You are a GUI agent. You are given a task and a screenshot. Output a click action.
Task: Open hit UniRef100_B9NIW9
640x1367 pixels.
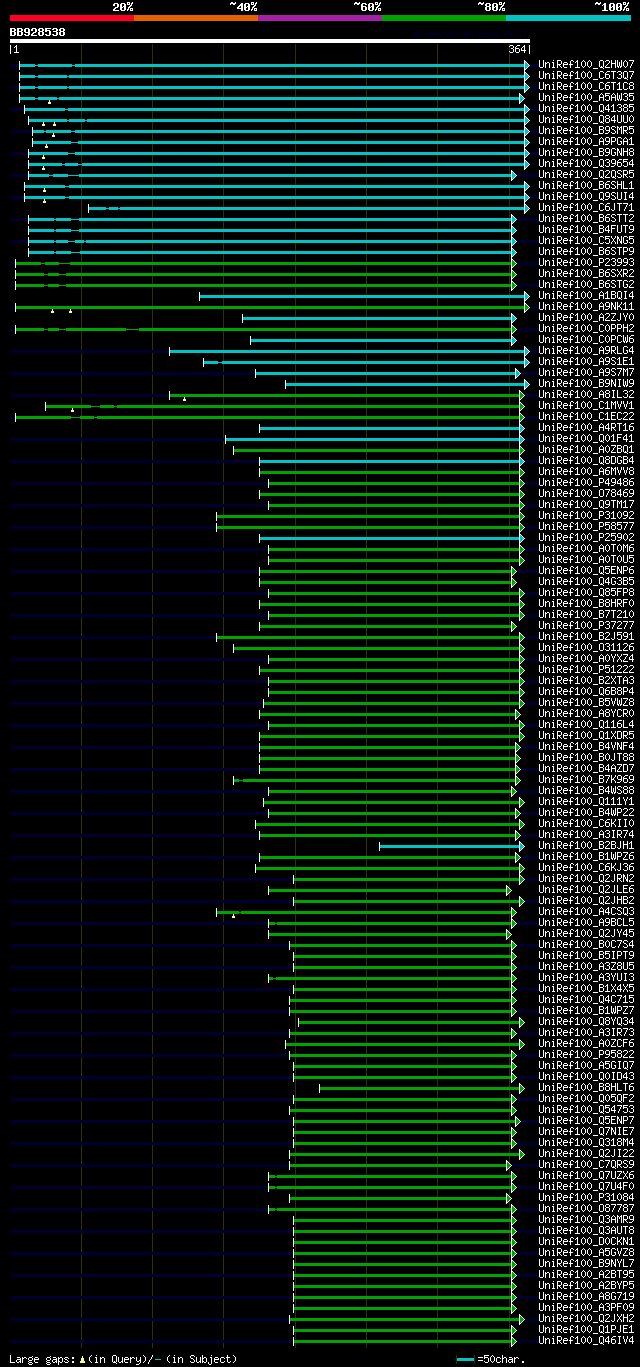[586, 383]
